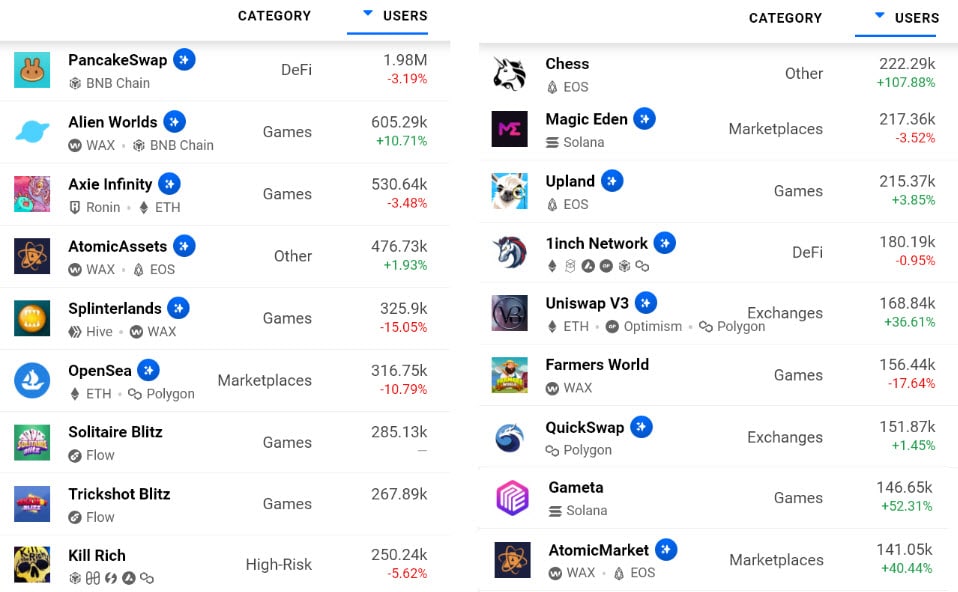Viewport: 958px width, 592px height.
Task: Open the Farmers World dapp link
Action: point(597,365)
